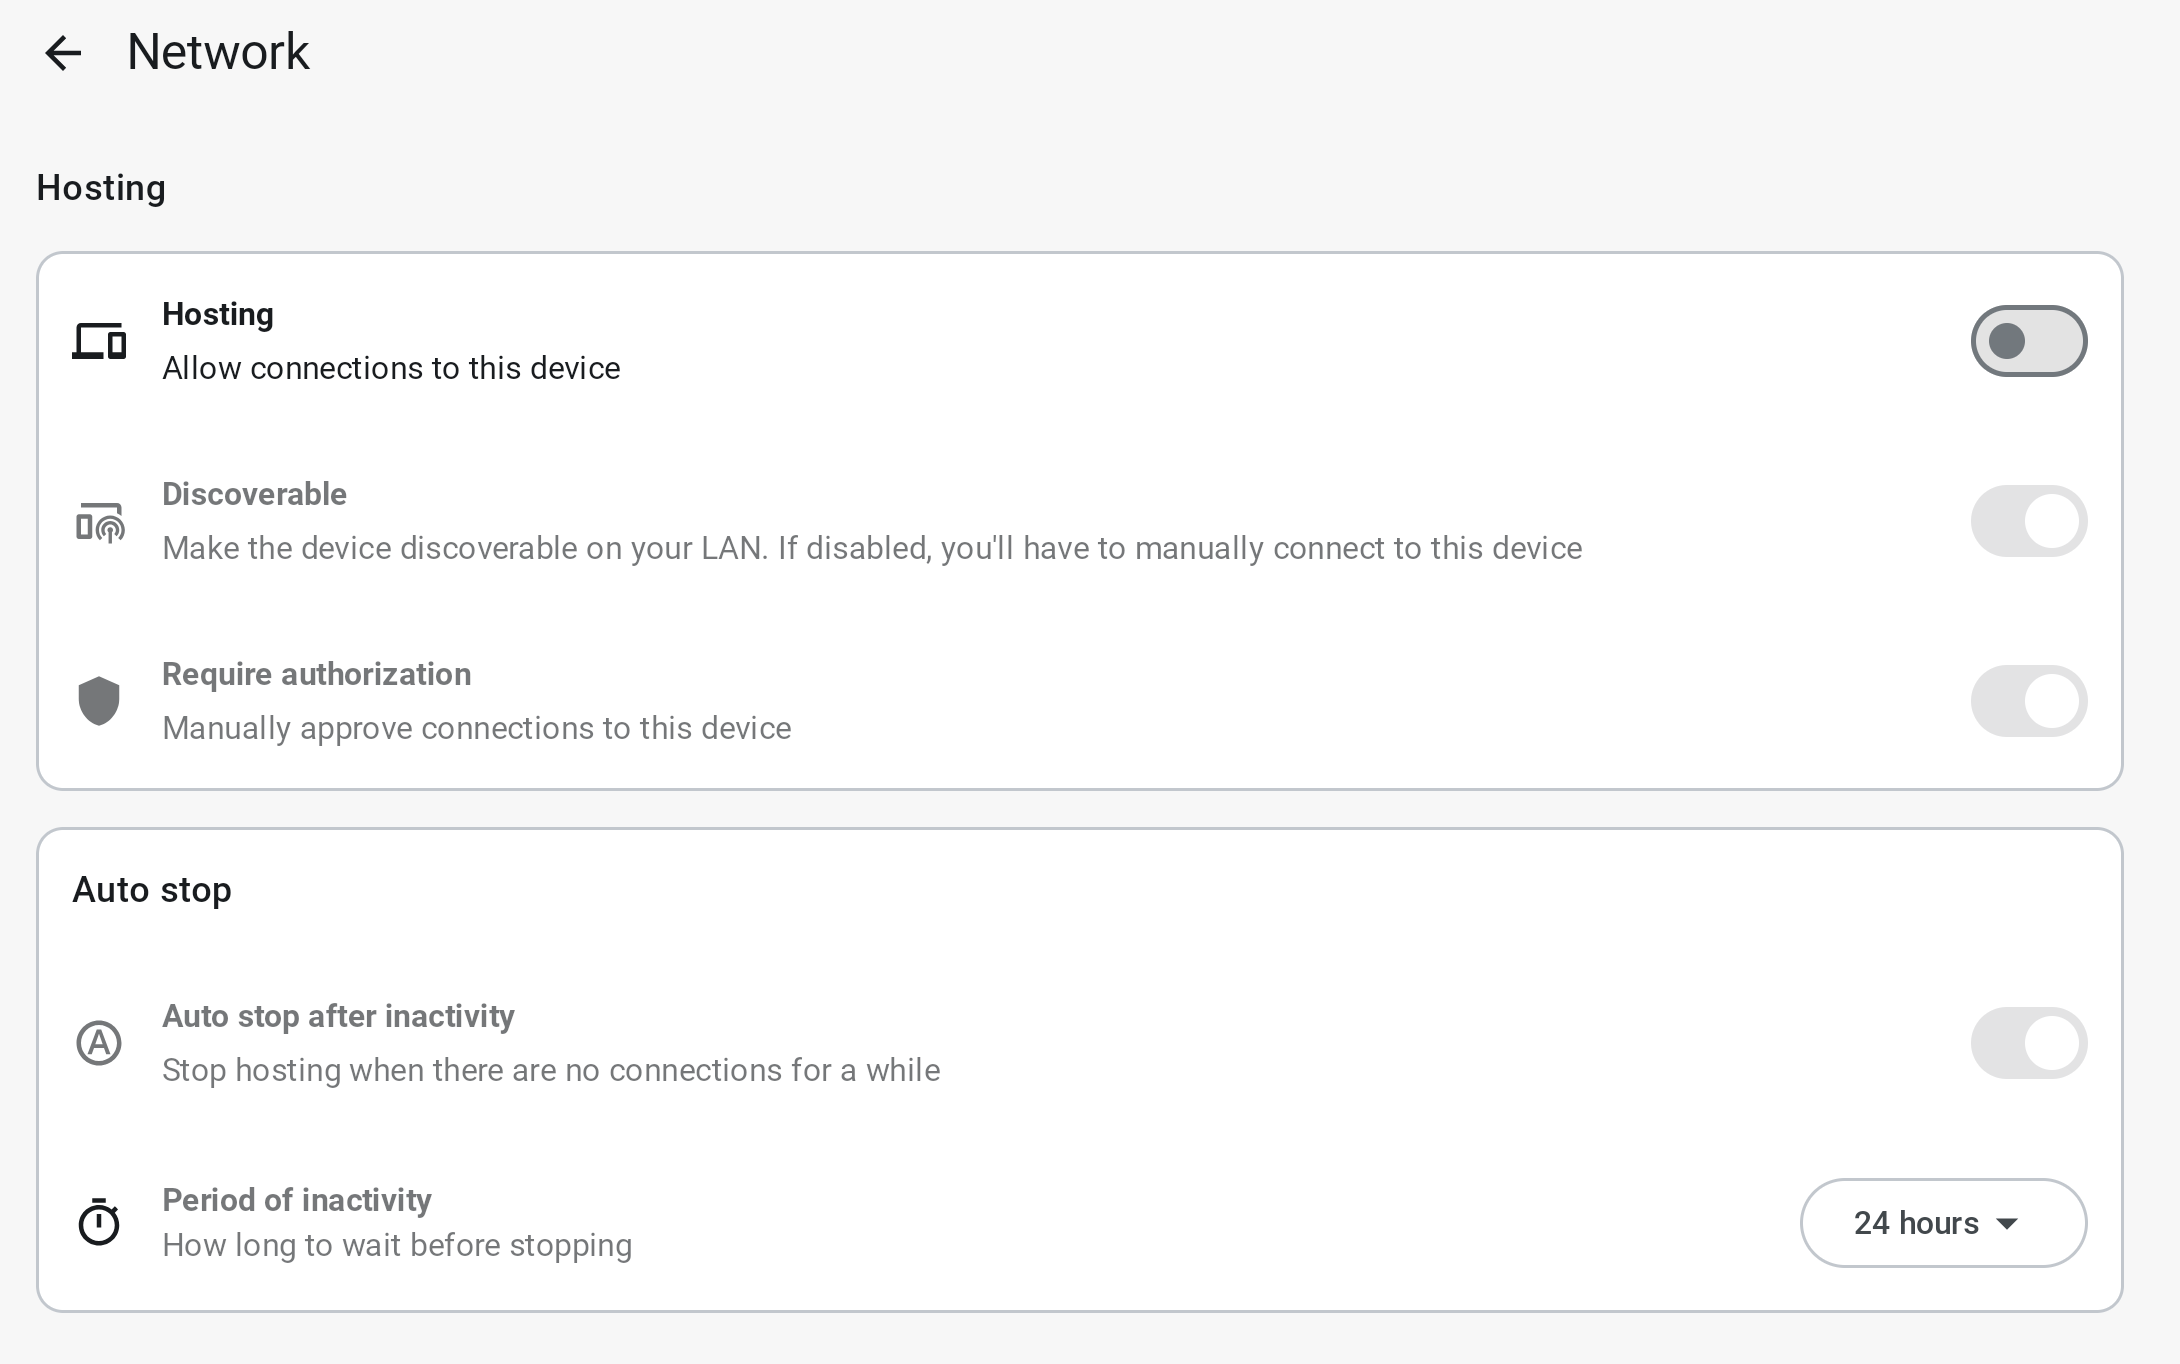Open the 24 hours dropdown

[x=1943, y=1223]
